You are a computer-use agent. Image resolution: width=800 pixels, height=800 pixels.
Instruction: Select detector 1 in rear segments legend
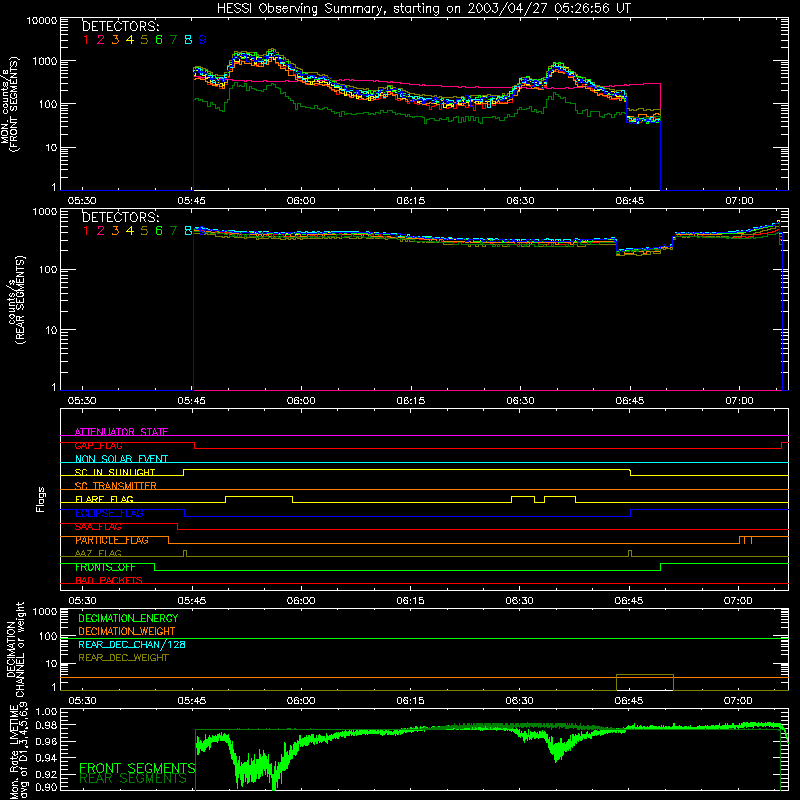tap(86, 231)
